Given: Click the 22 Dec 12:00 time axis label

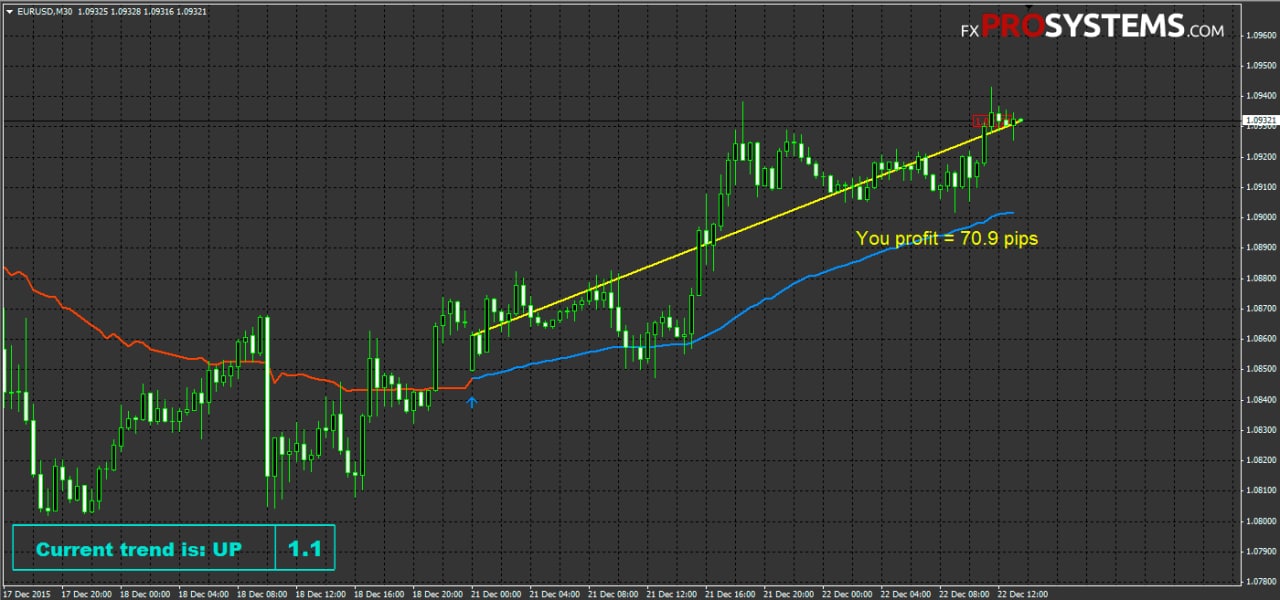Looking at the screenshot, I should (x=1024, y=593).
